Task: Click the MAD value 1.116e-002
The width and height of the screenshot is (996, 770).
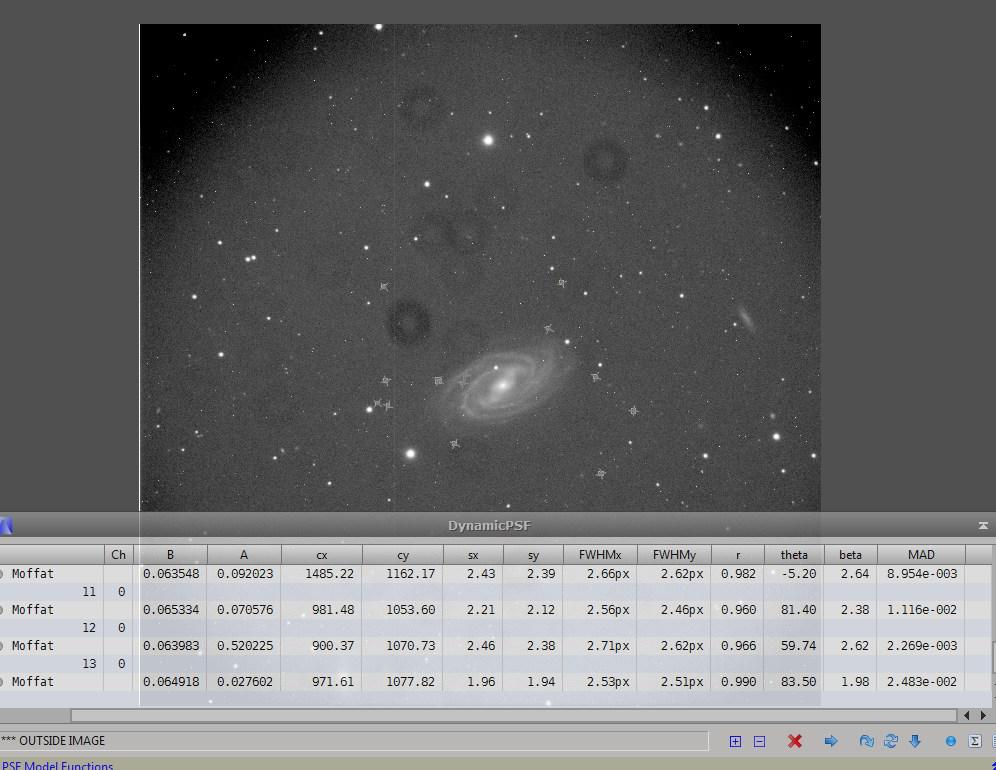Action: coord(922,610)
